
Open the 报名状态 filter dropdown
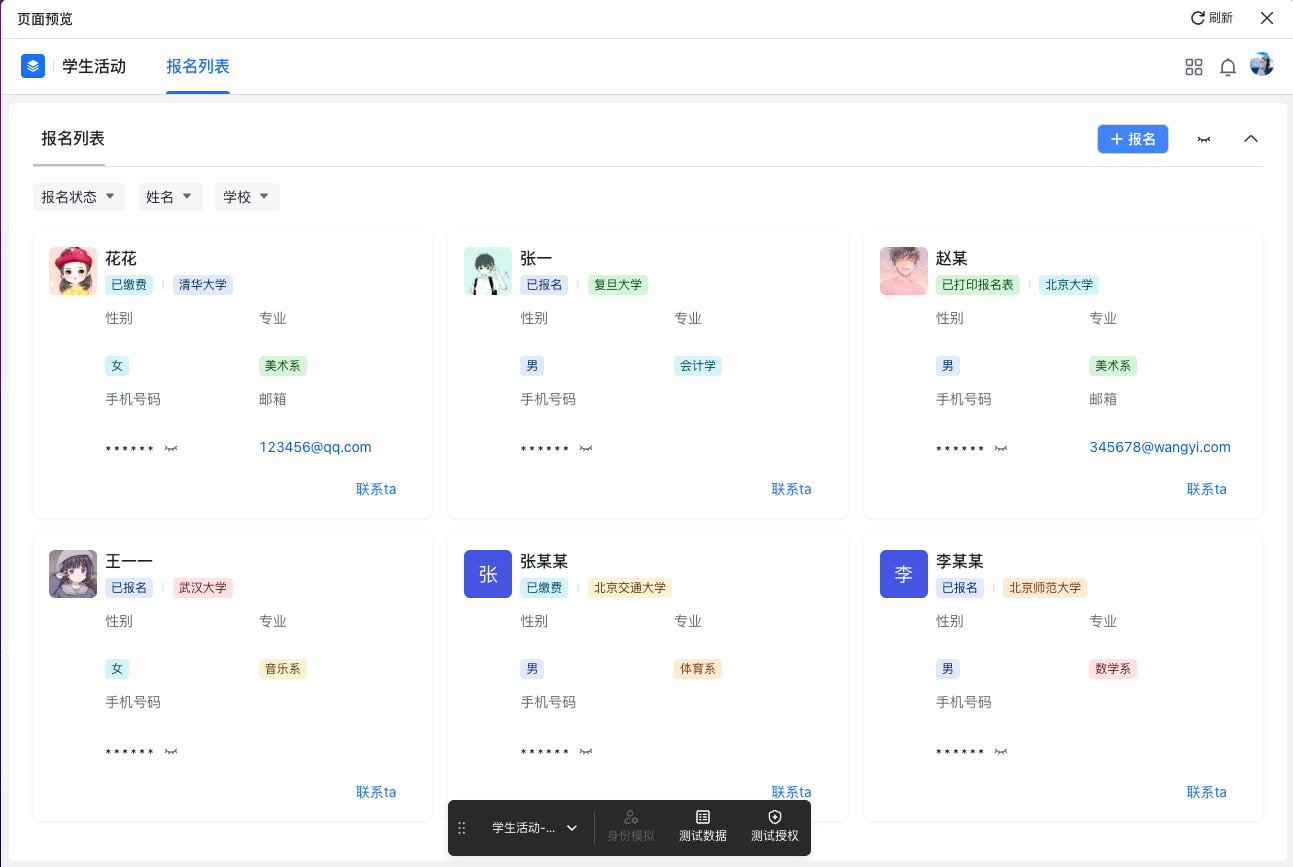79,197
